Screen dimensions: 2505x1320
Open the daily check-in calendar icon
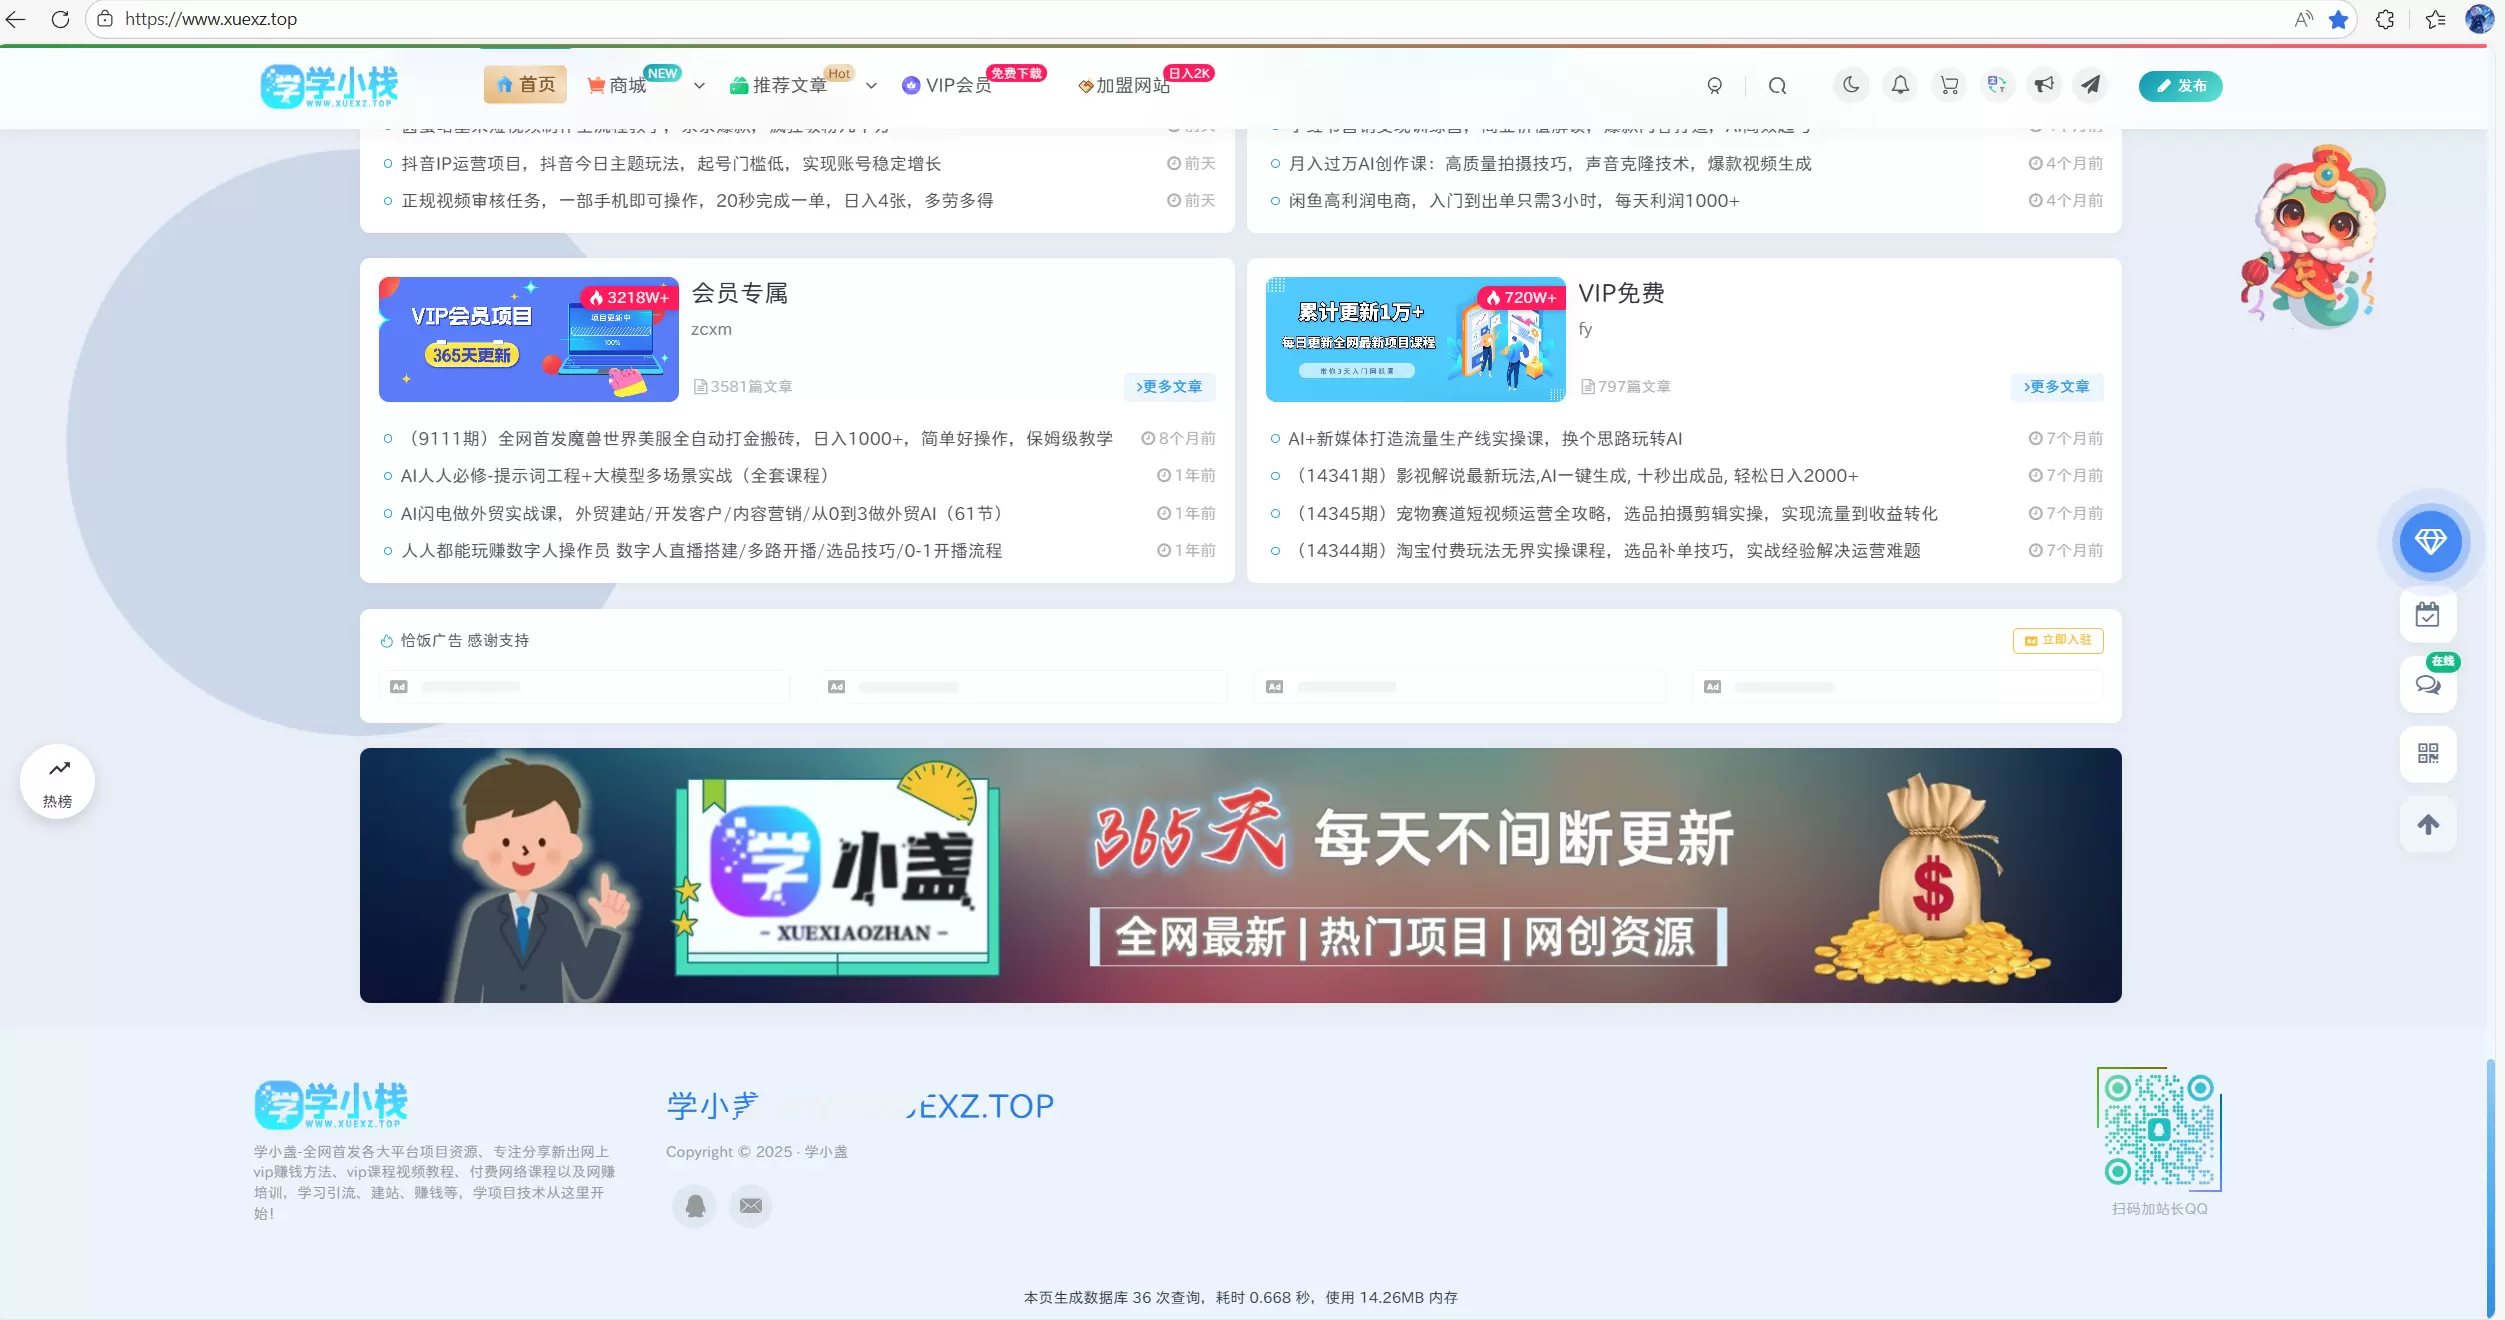(x=2428, y=615)
